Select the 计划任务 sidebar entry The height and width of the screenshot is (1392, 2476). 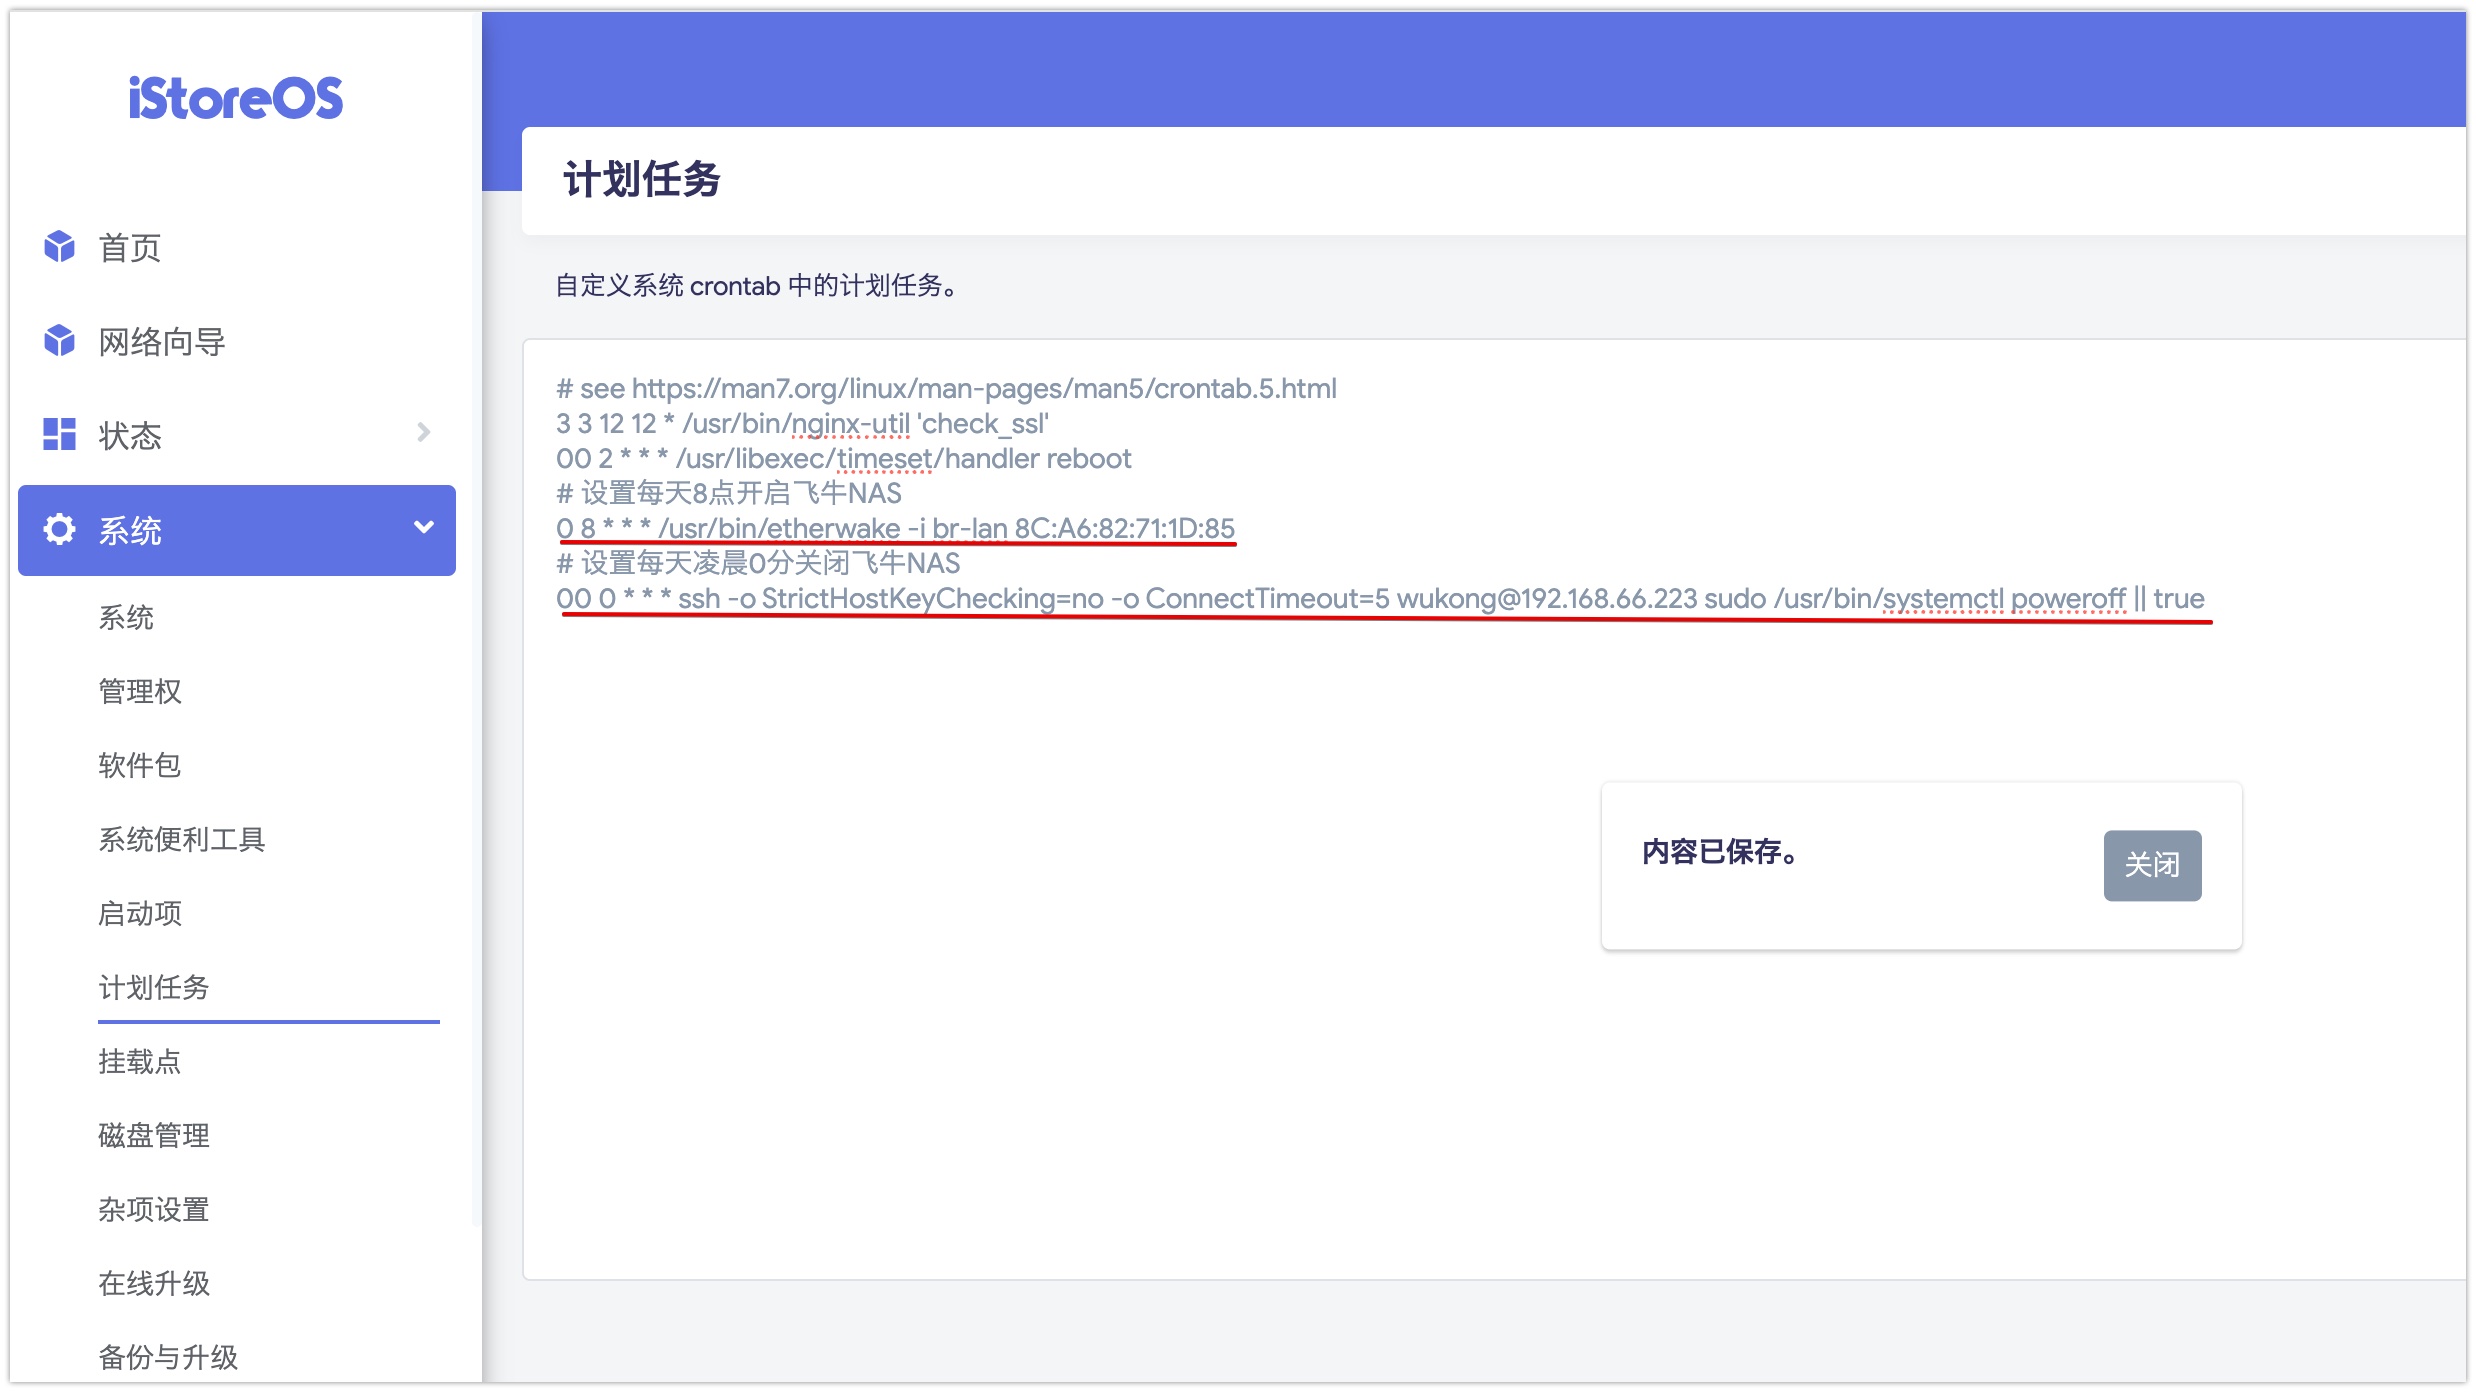click(x=154, y=988)
